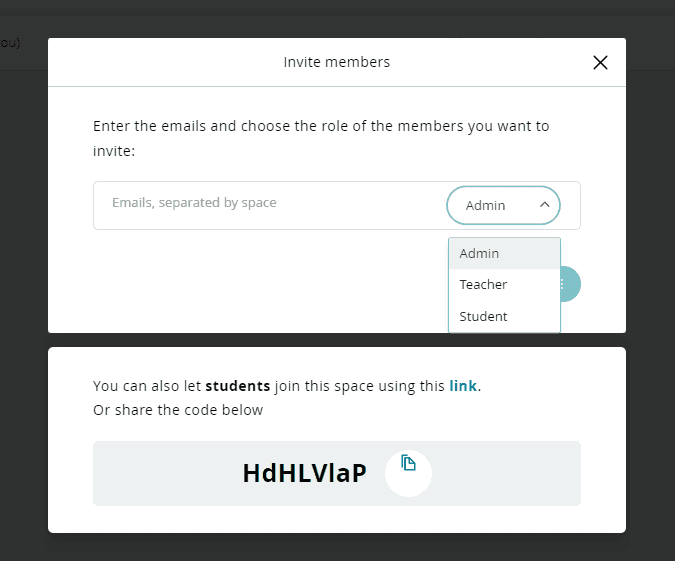The image size is (675, 561).
Task: Click the Invite members dialog title
Action: pos(337,62)
